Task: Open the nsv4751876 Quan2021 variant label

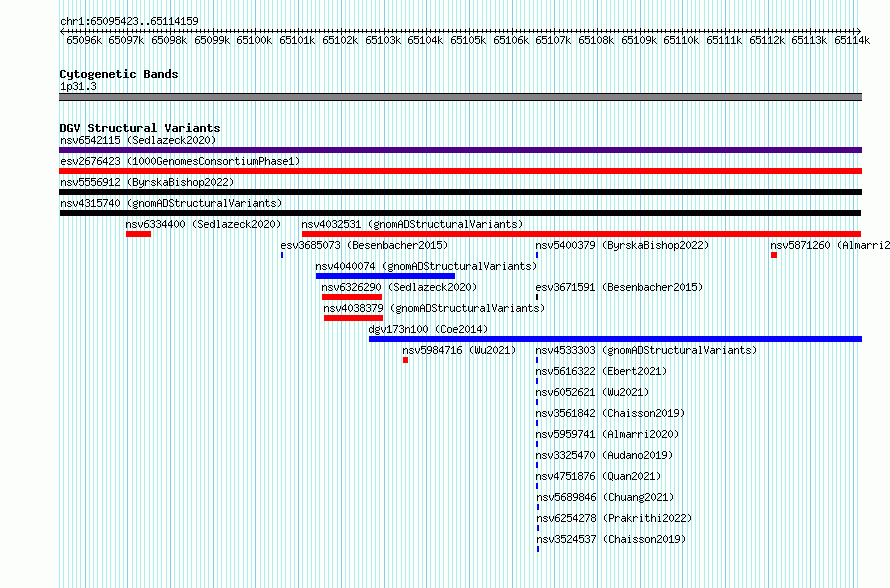Action: 598,476
